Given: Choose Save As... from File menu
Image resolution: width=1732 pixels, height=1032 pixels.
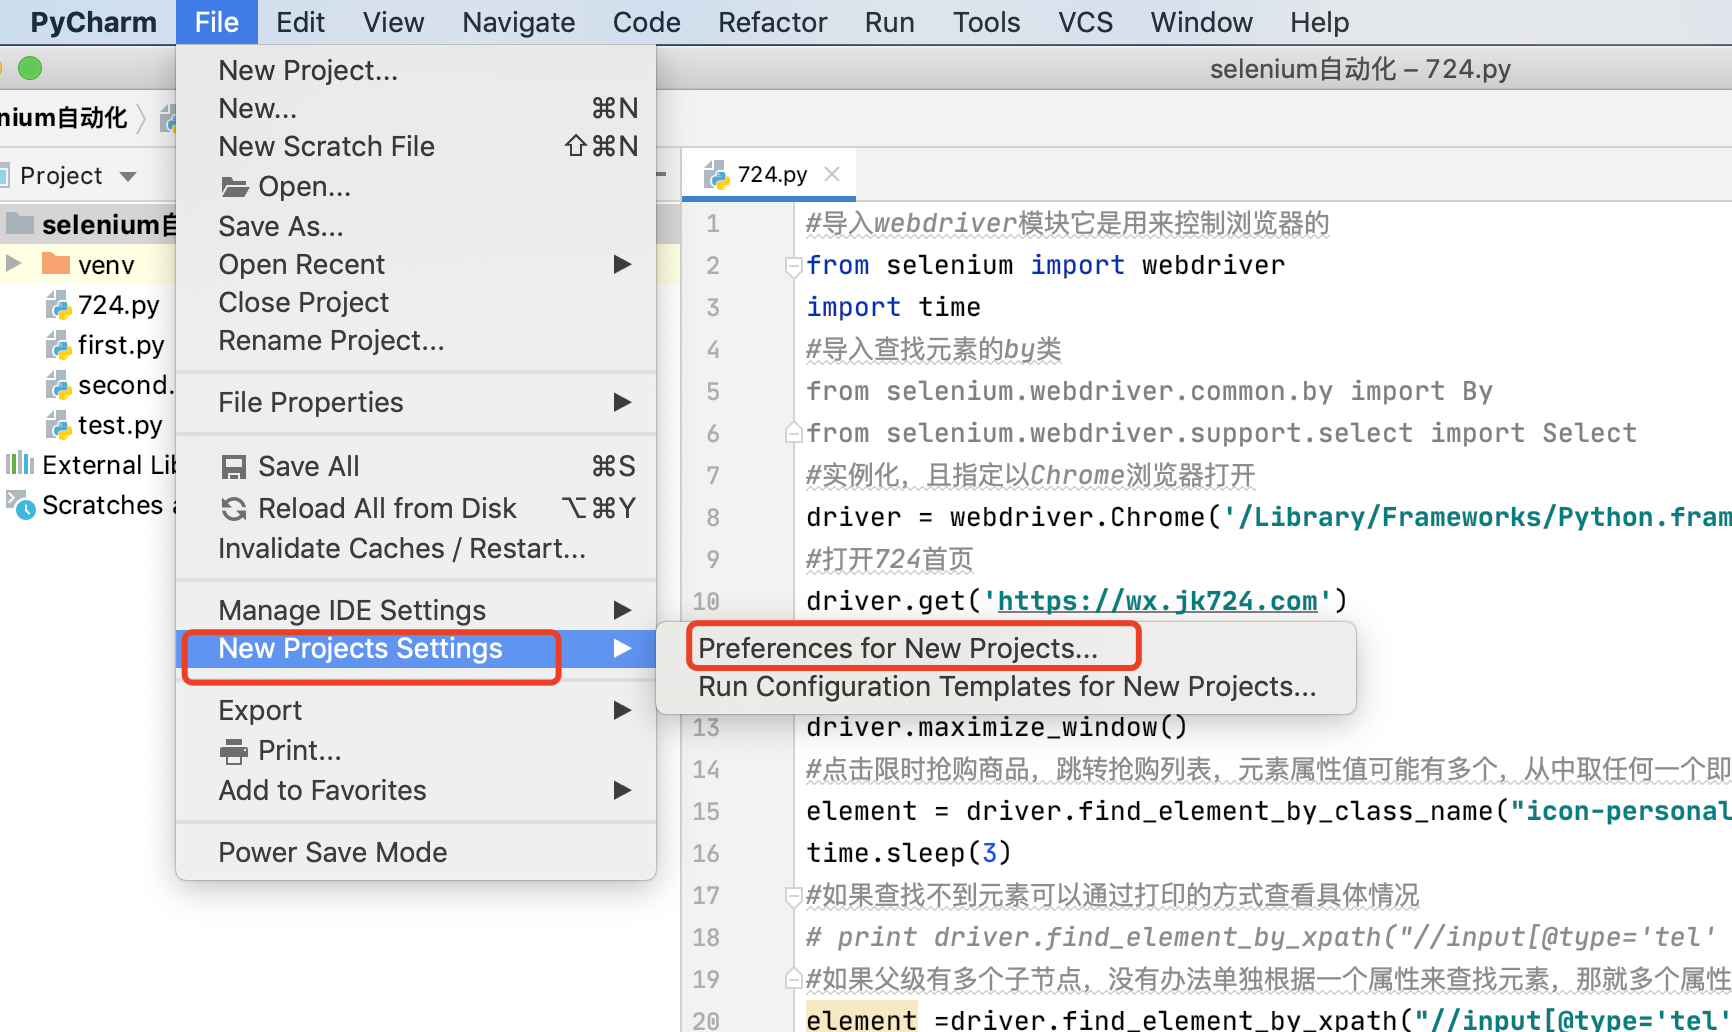Looking at the screenshot, I should pyautogui.click(x=415, y=227).
